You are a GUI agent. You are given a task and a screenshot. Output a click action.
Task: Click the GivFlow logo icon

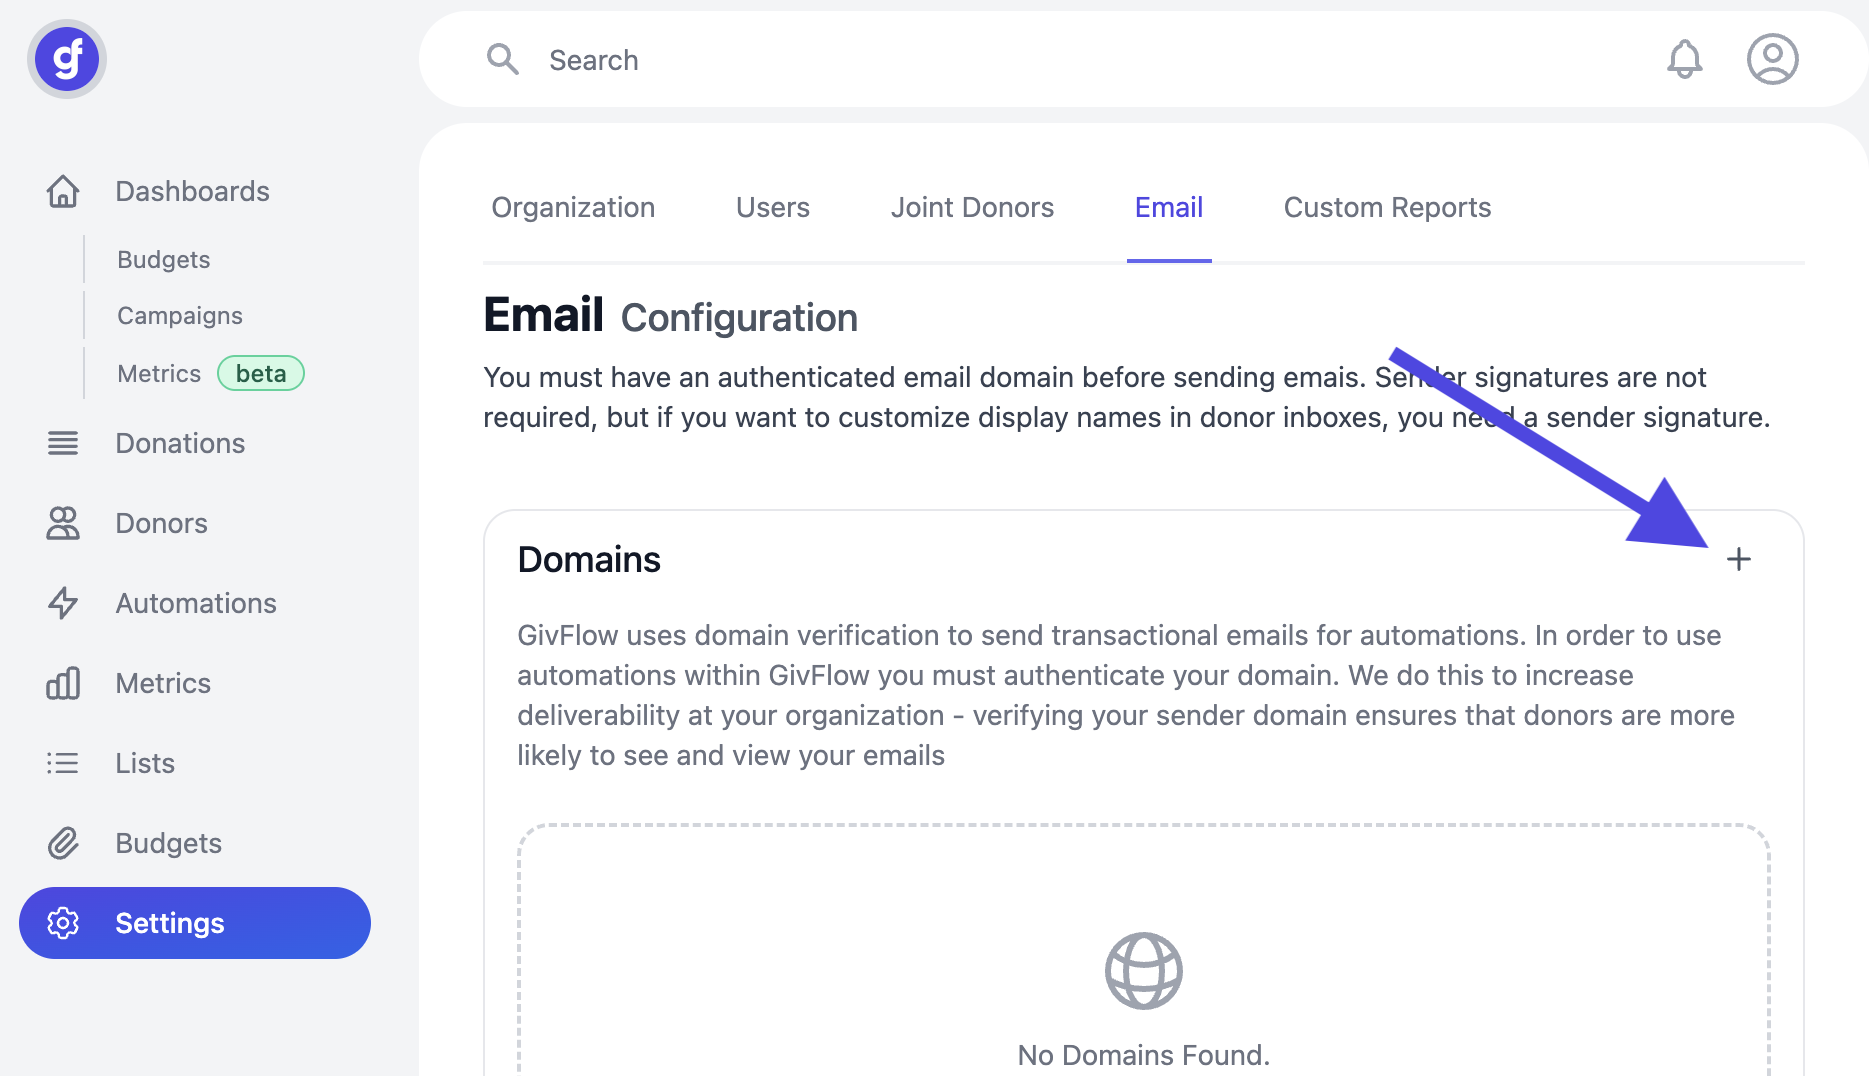(x=67, y=60)
